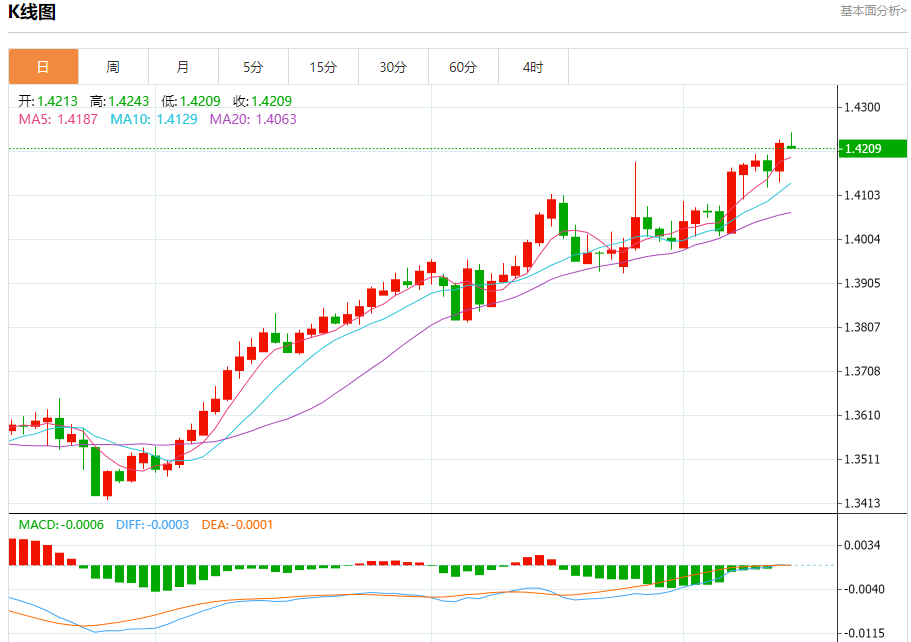Click the MA20 indicator label
This screenshot has width=911, height=642.
click(253, 119)
